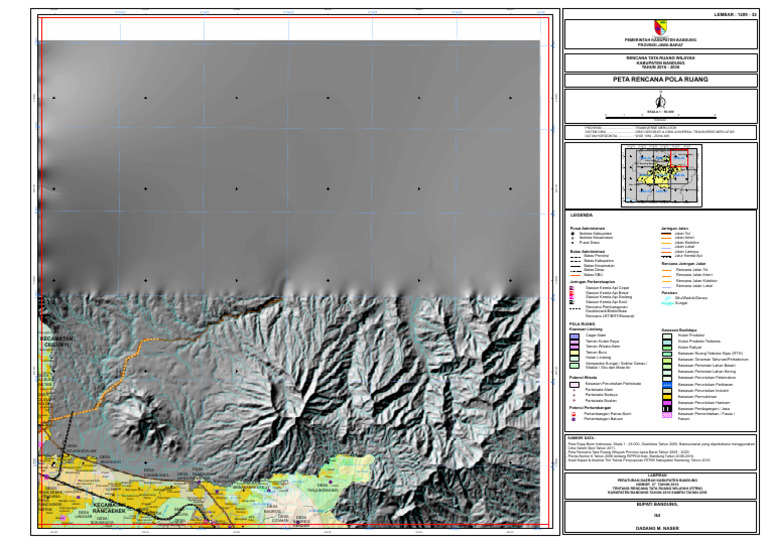The image size is (768, 542).
Task: Click the Kawasan Peruntukan Hankam magenta swatch
Action: (667, 403)
